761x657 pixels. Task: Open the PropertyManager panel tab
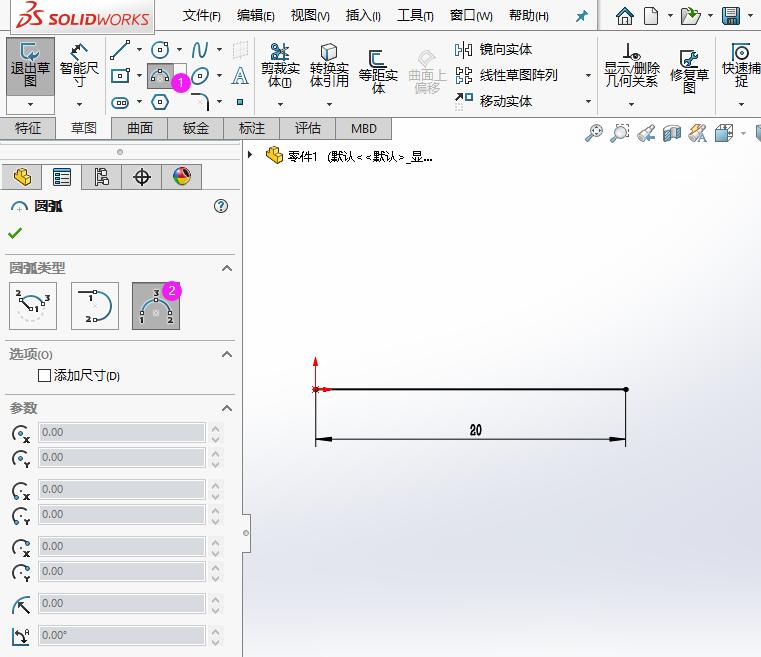coord(62,177)
